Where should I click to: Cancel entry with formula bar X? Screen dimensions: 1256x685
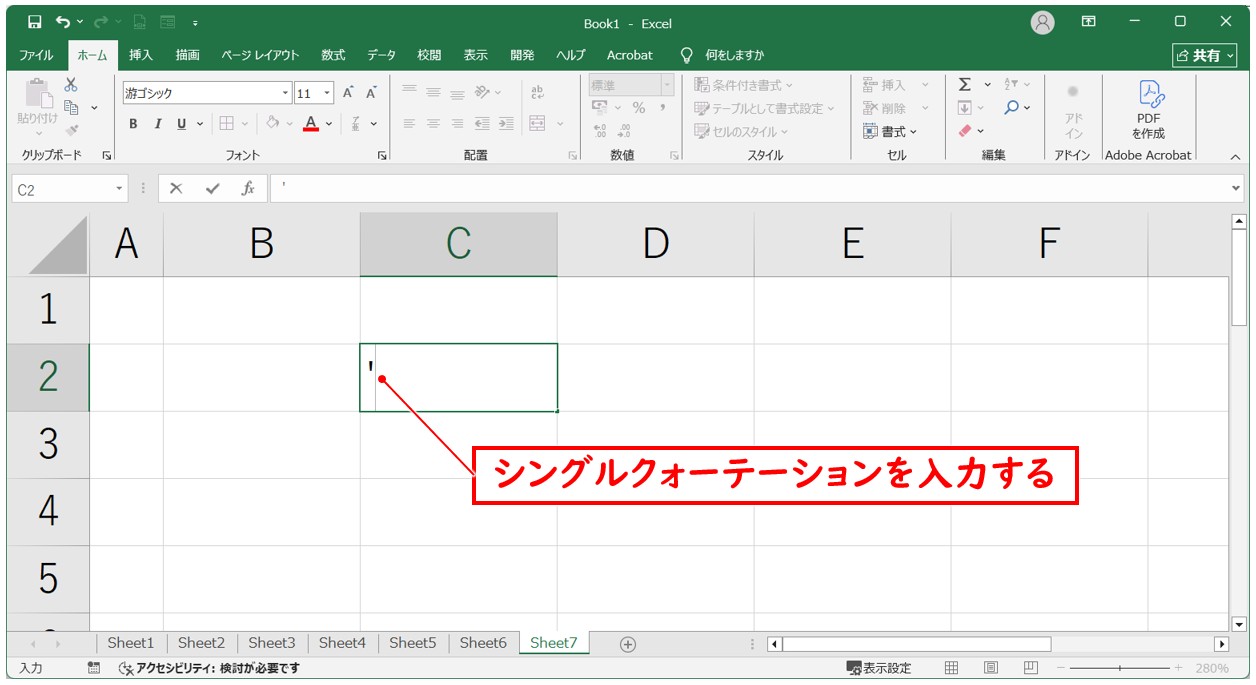(176, 189)
